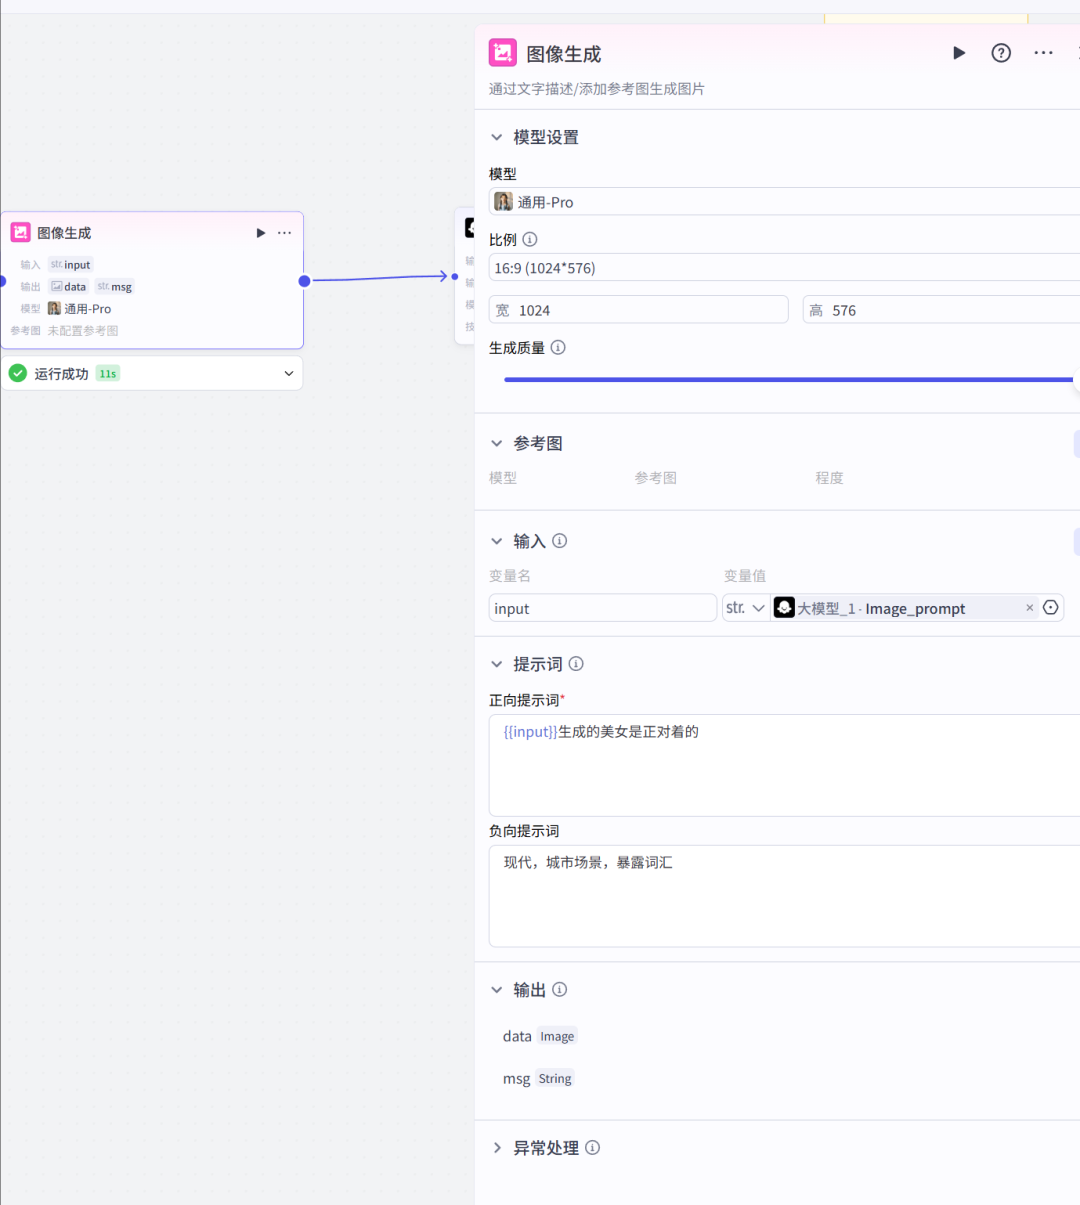Click info icon next to 比例
1080x1205 pixels.
click(530, 240)
